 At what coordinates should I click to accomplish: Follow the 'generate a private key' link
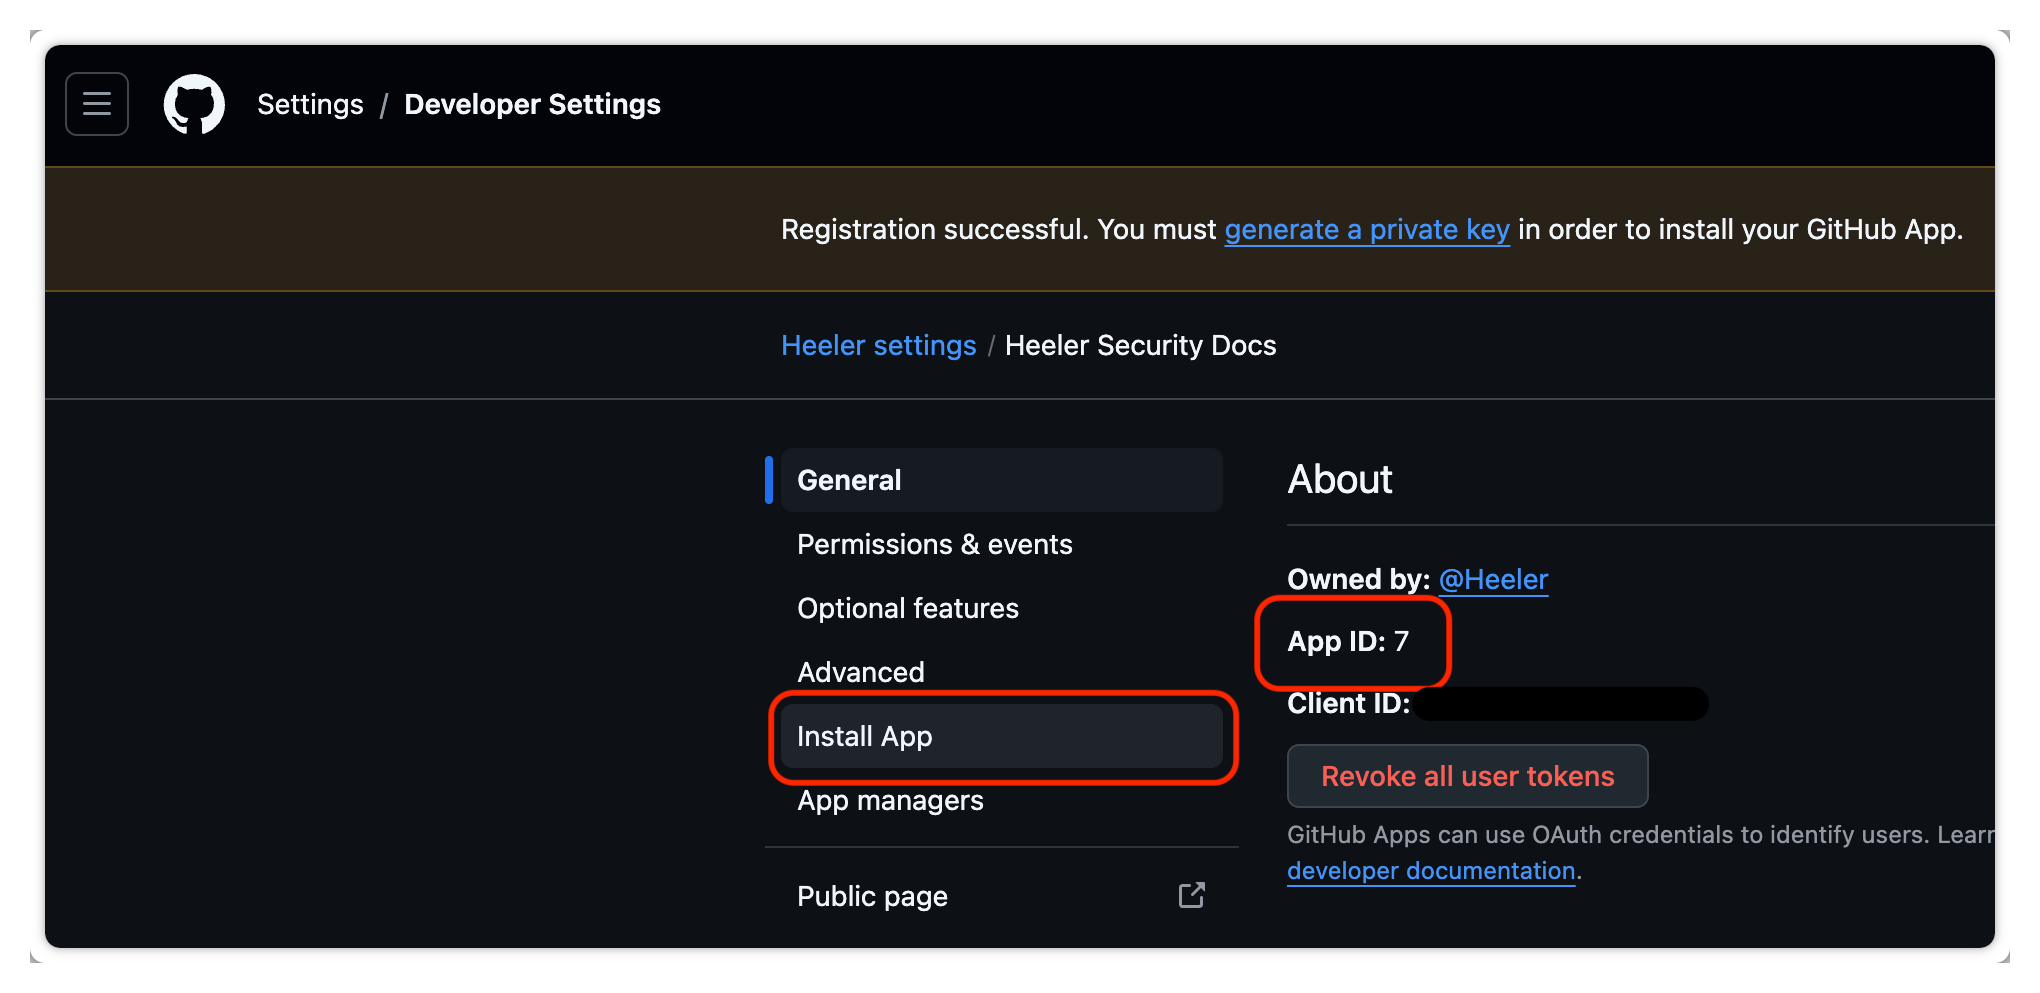[1367, 230]
